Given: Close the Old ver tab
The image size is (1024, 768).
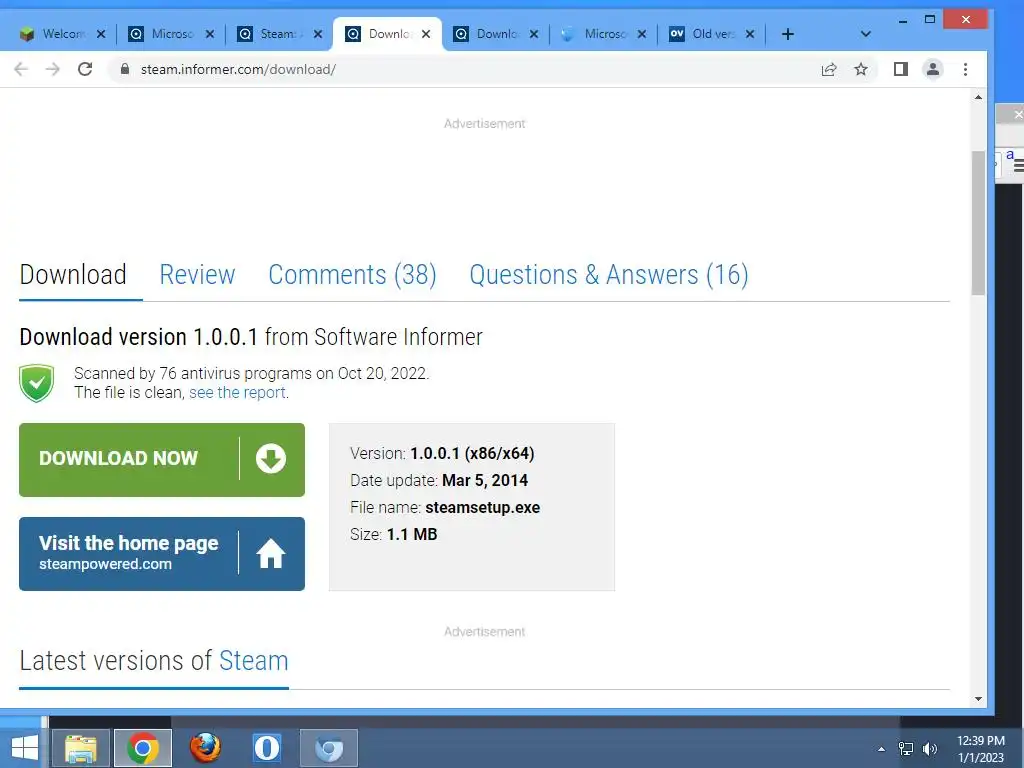Looking at the screenshot, I should tap(750, 34).
